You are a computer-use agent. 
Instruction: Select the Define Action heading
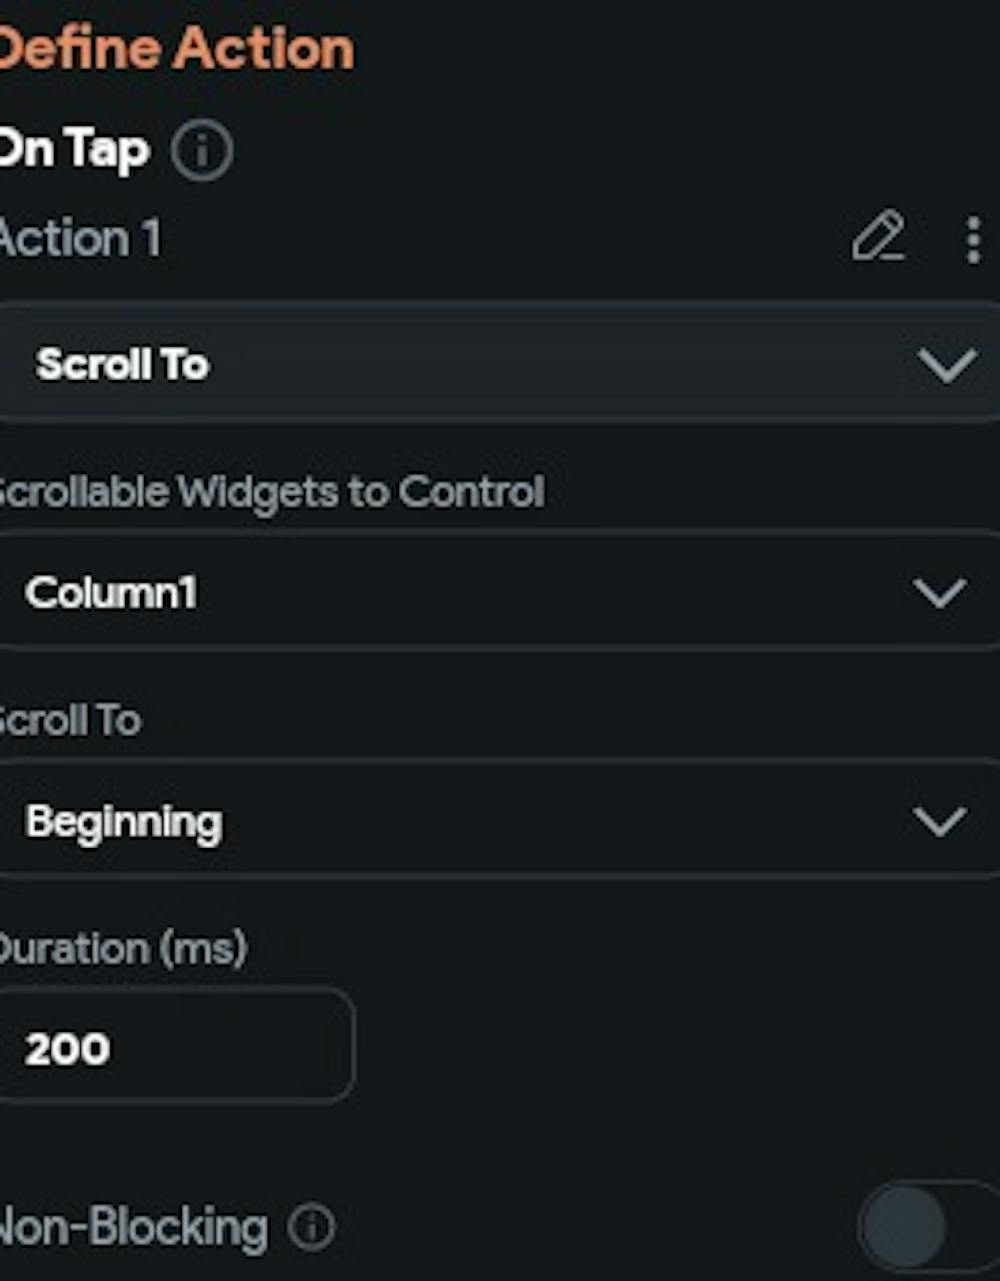pos(175,48)
